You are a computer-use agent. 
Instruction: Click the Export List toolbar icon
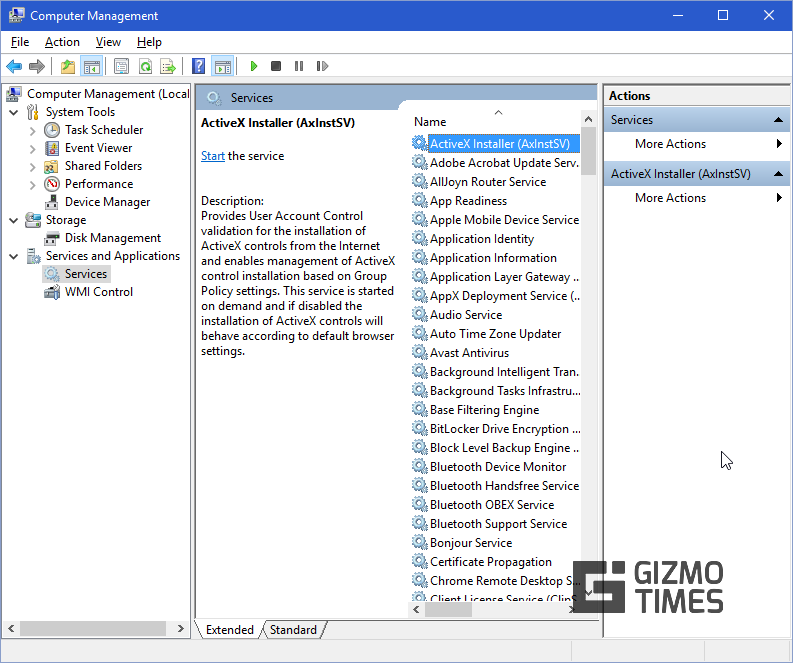pyautogui.click(x=168, y=66)
